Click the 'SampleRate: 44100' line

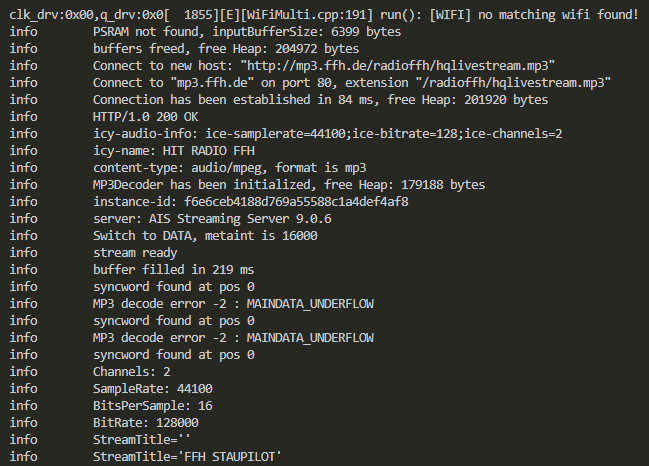coord(152,389)
